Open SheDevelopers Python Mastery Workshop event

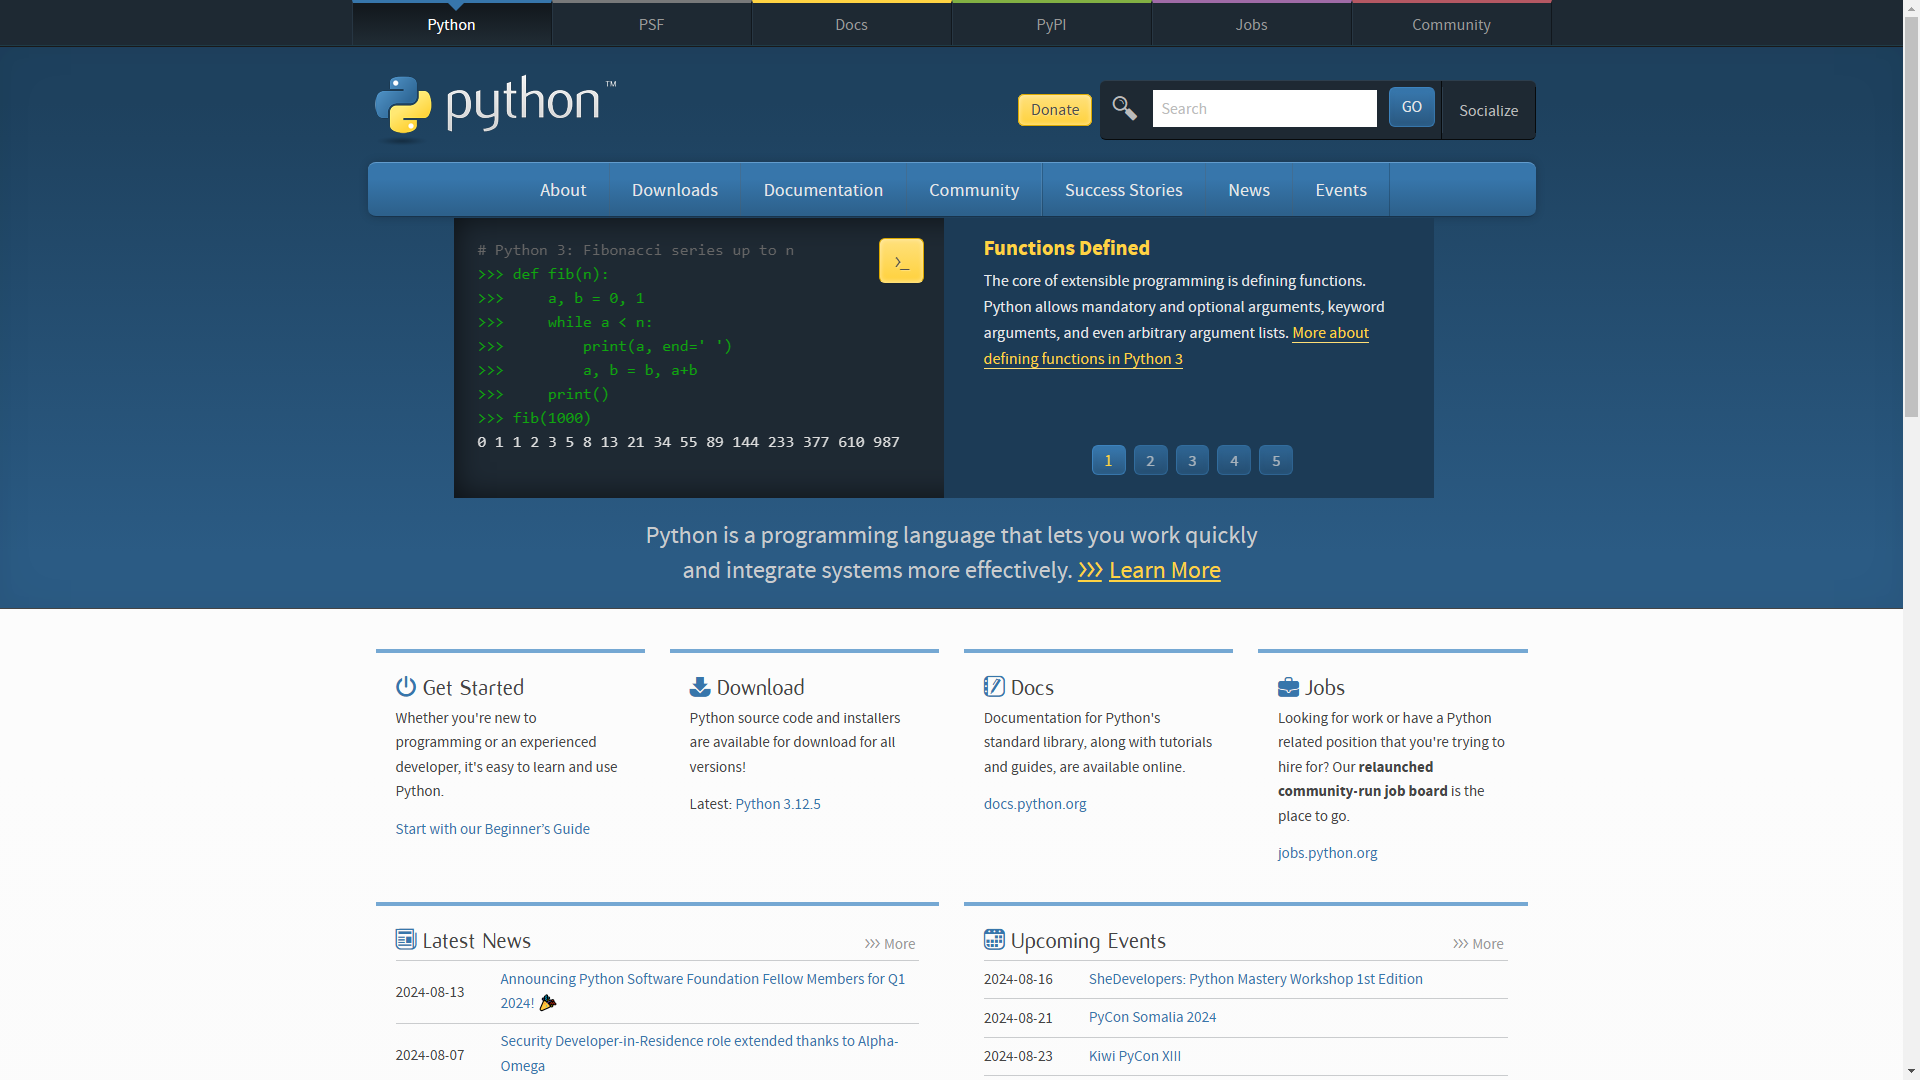coord(1255,979)
